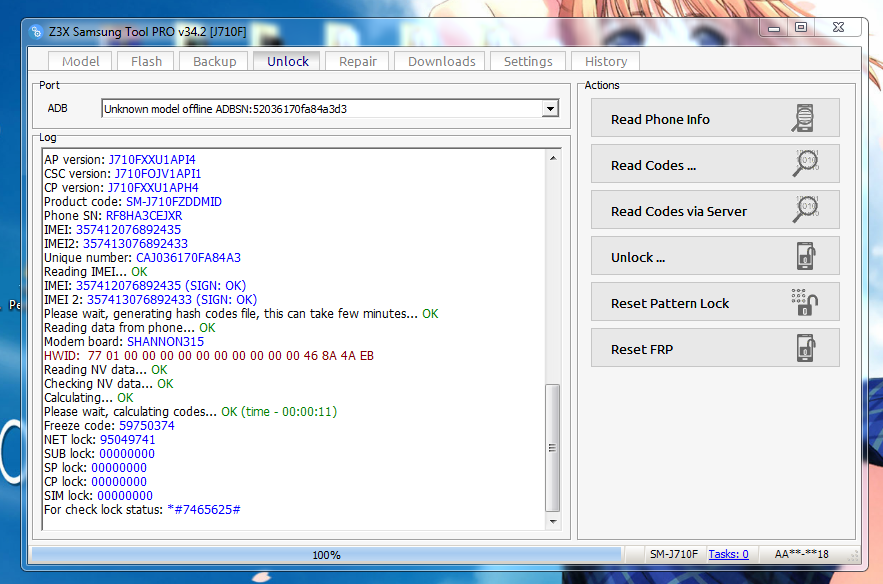883x584 pixels.
Task: Click the Read Codes via Server label
Action: tap(679, 212)
